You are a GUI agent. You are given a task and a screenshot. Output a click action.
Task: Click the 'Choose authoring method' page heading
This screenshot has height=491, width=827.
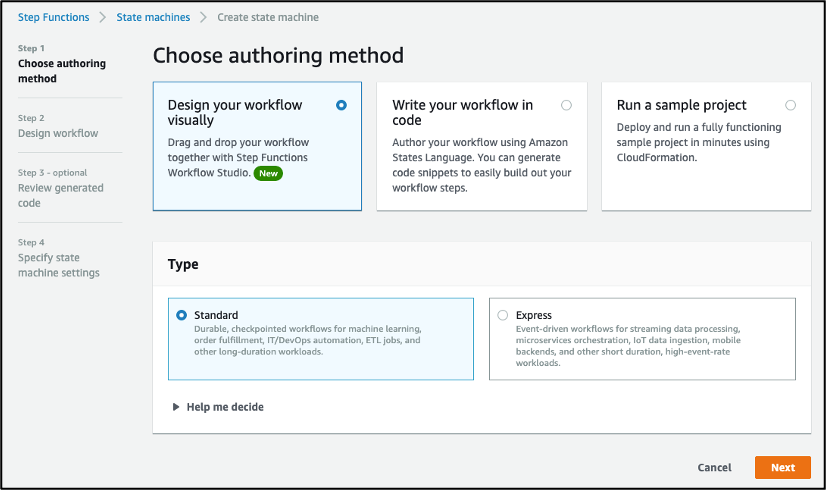coord(278,56)
